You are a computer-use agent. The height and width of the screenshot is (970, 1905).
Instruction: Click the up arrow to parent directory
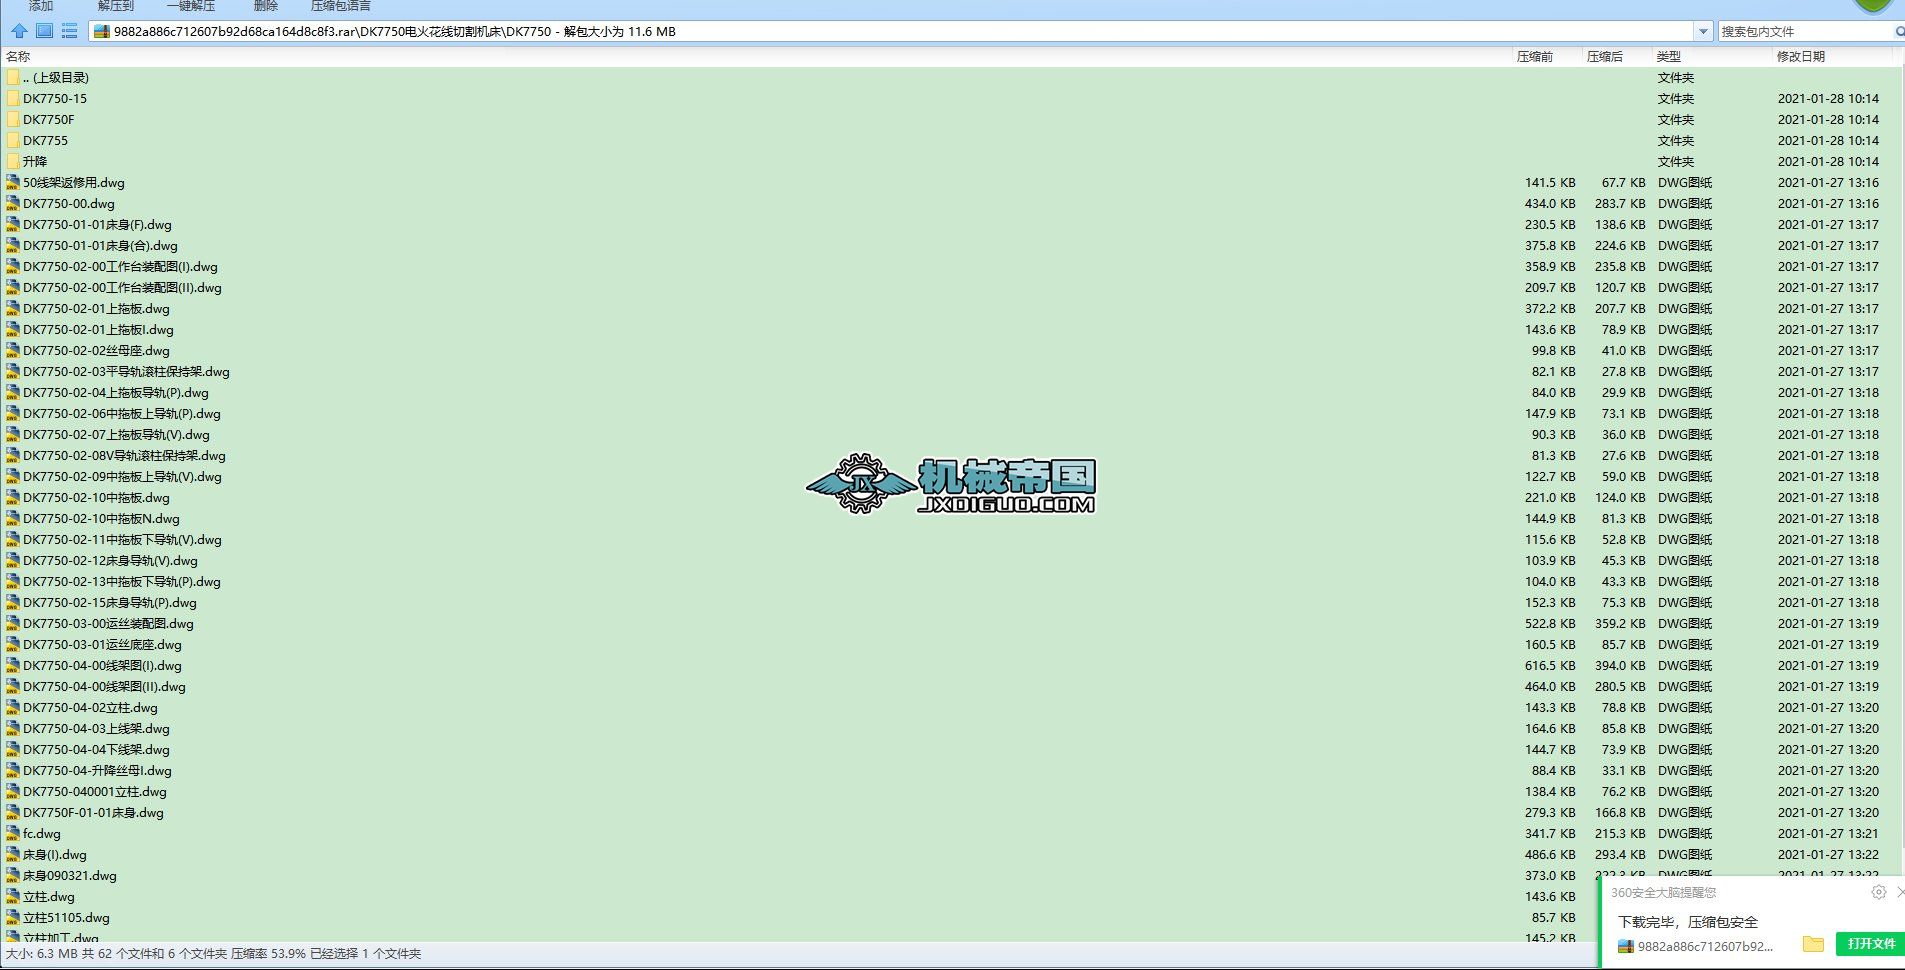click(20, 31)
